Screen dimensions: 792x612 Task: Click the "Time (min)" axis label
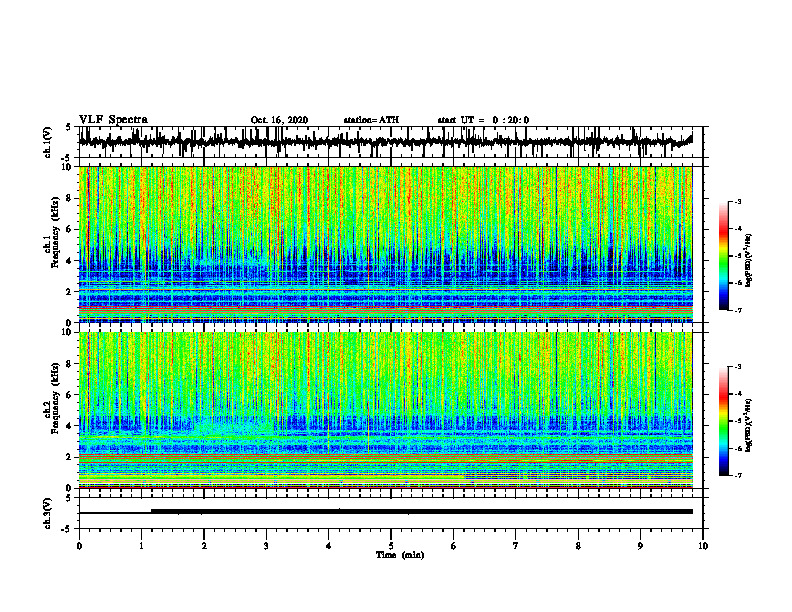pos(400,555)
